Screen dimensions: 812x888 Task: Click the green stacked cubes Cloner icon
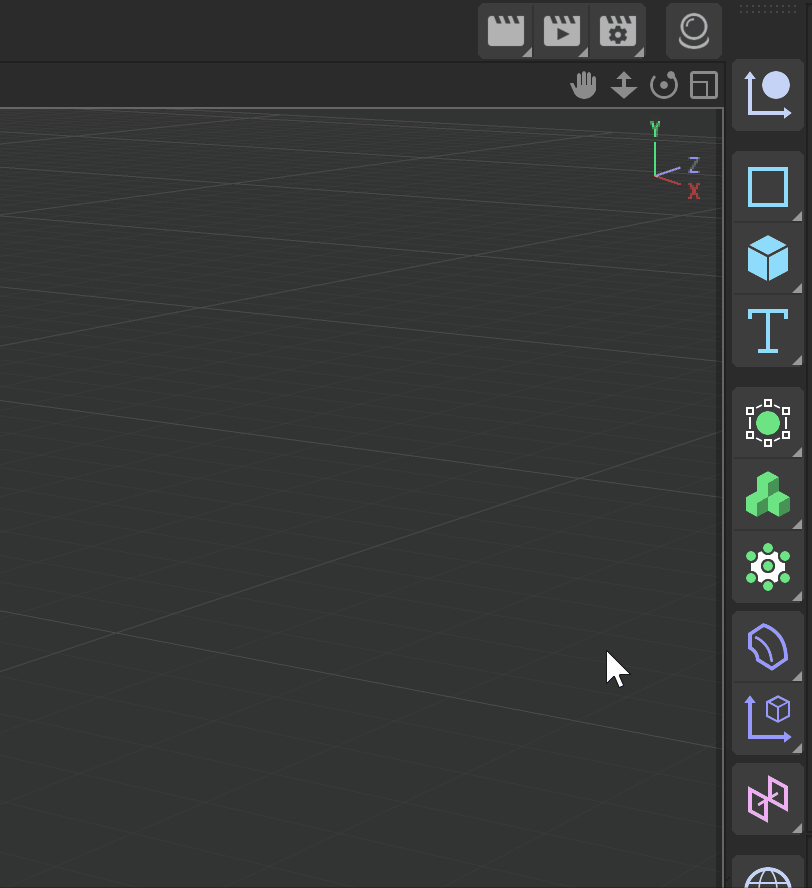(768, 494)
